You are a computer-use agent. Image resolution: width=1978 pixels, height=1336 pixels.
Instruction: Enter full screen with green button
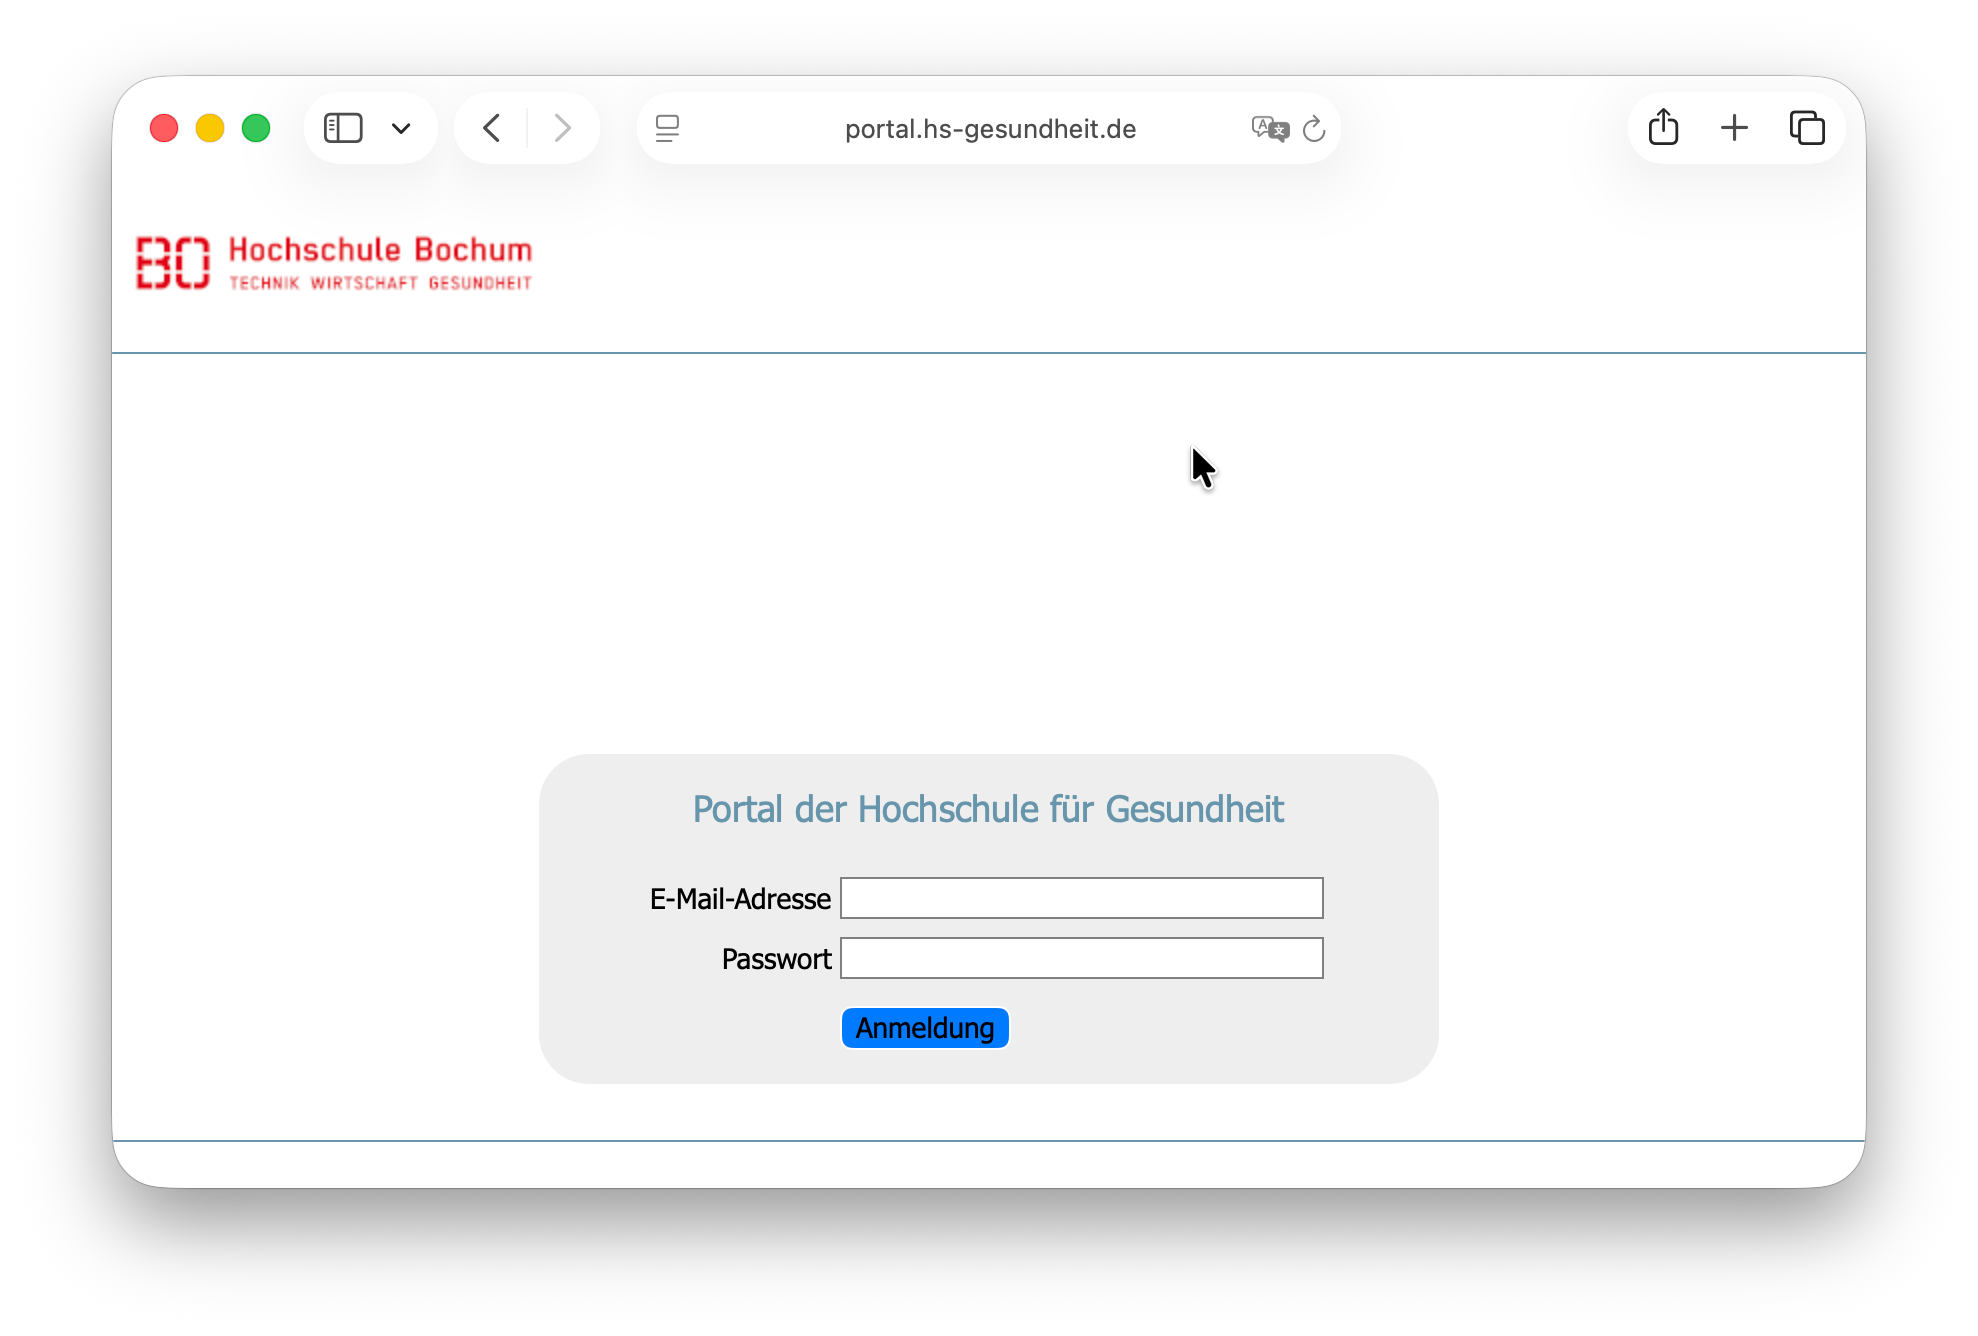point(256,128)
